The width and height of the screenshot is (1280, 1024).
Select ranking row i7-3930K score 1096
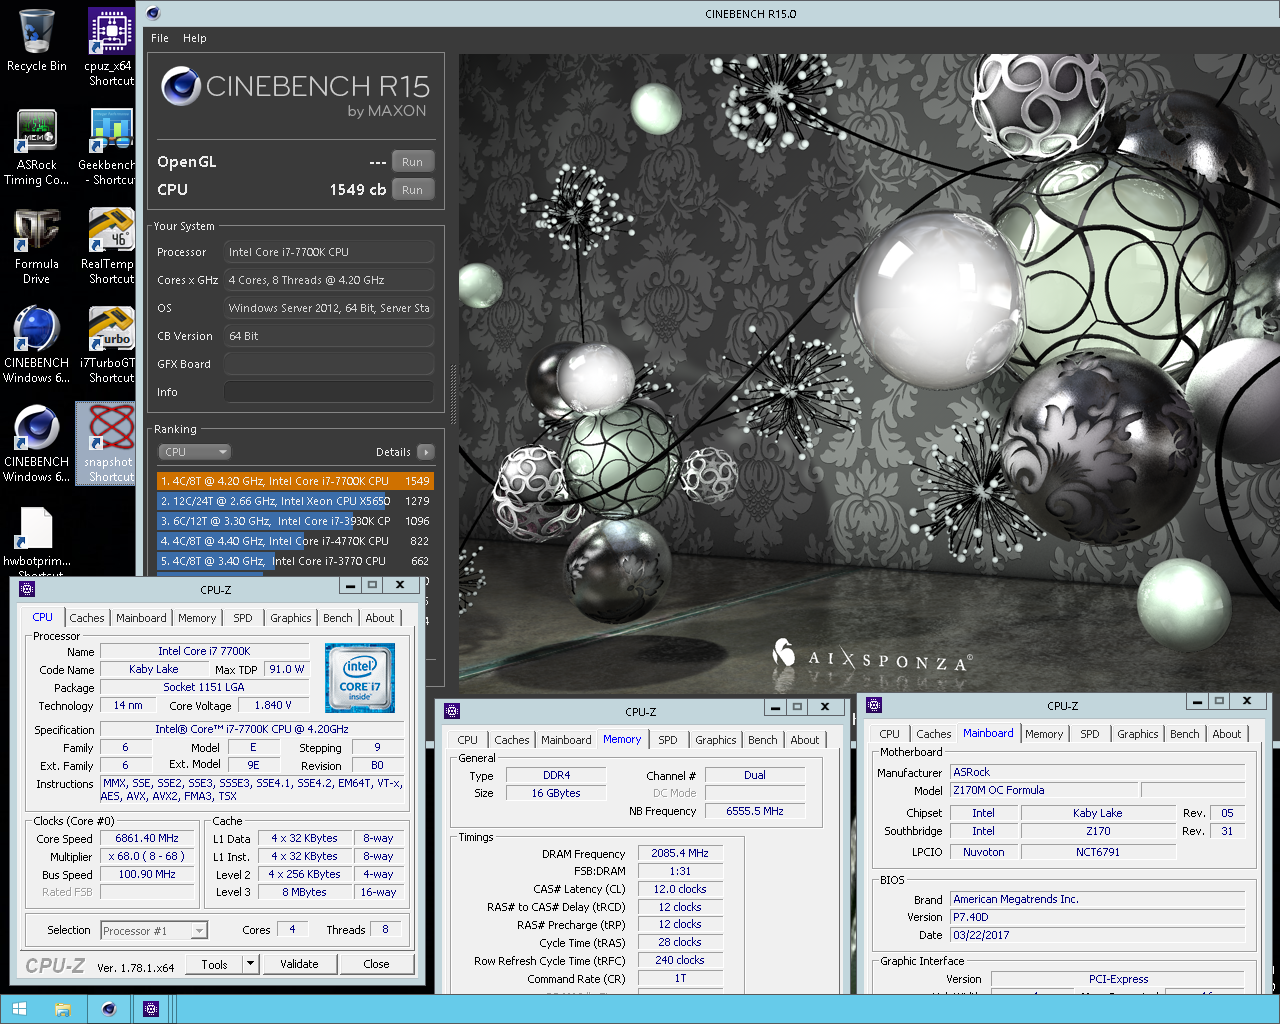295,521
